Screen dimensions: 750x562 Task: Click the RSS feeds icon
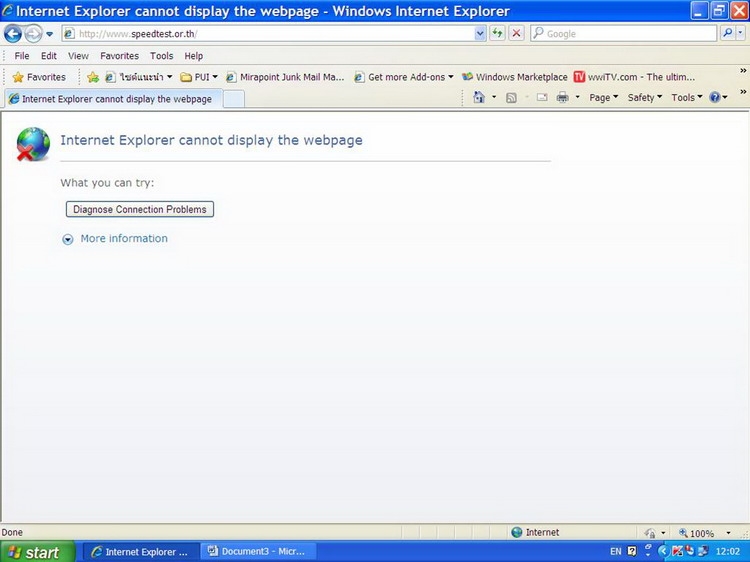[511, 98]
